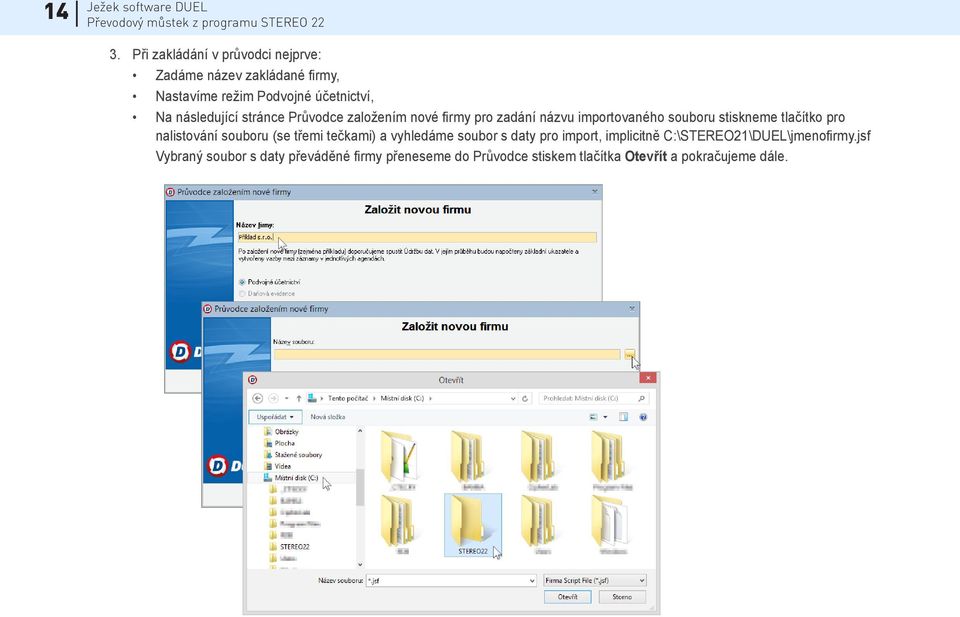Change the view using the view icon
Screen dimensions: 960x617
(x=593, y=417)
